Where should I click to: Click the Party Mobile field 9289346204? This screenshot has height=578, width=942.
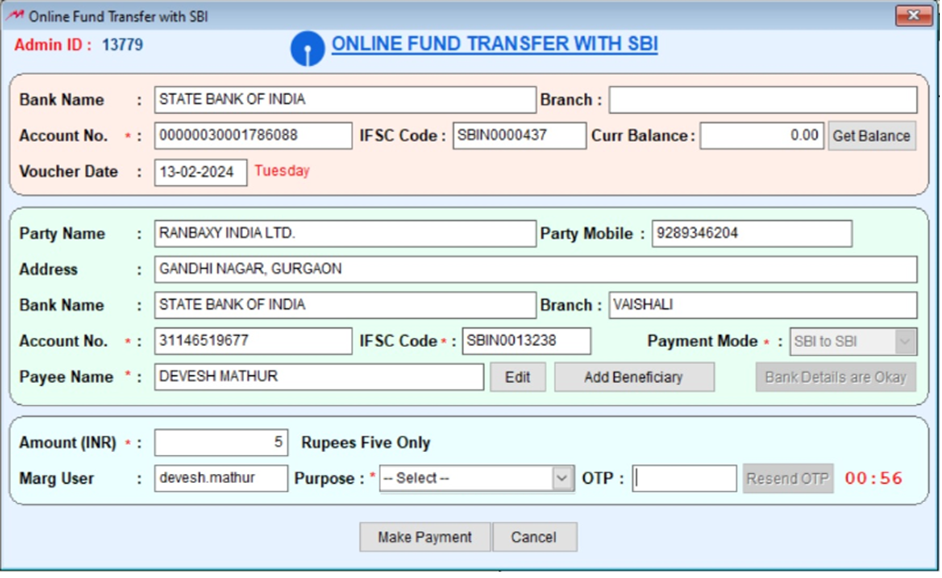click(752, 233)
